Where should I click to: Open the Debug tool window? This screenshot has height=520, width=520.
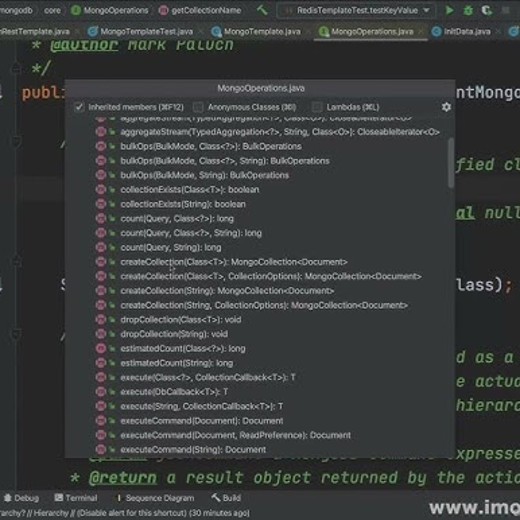pyautogui.click(x=21, y=498)
